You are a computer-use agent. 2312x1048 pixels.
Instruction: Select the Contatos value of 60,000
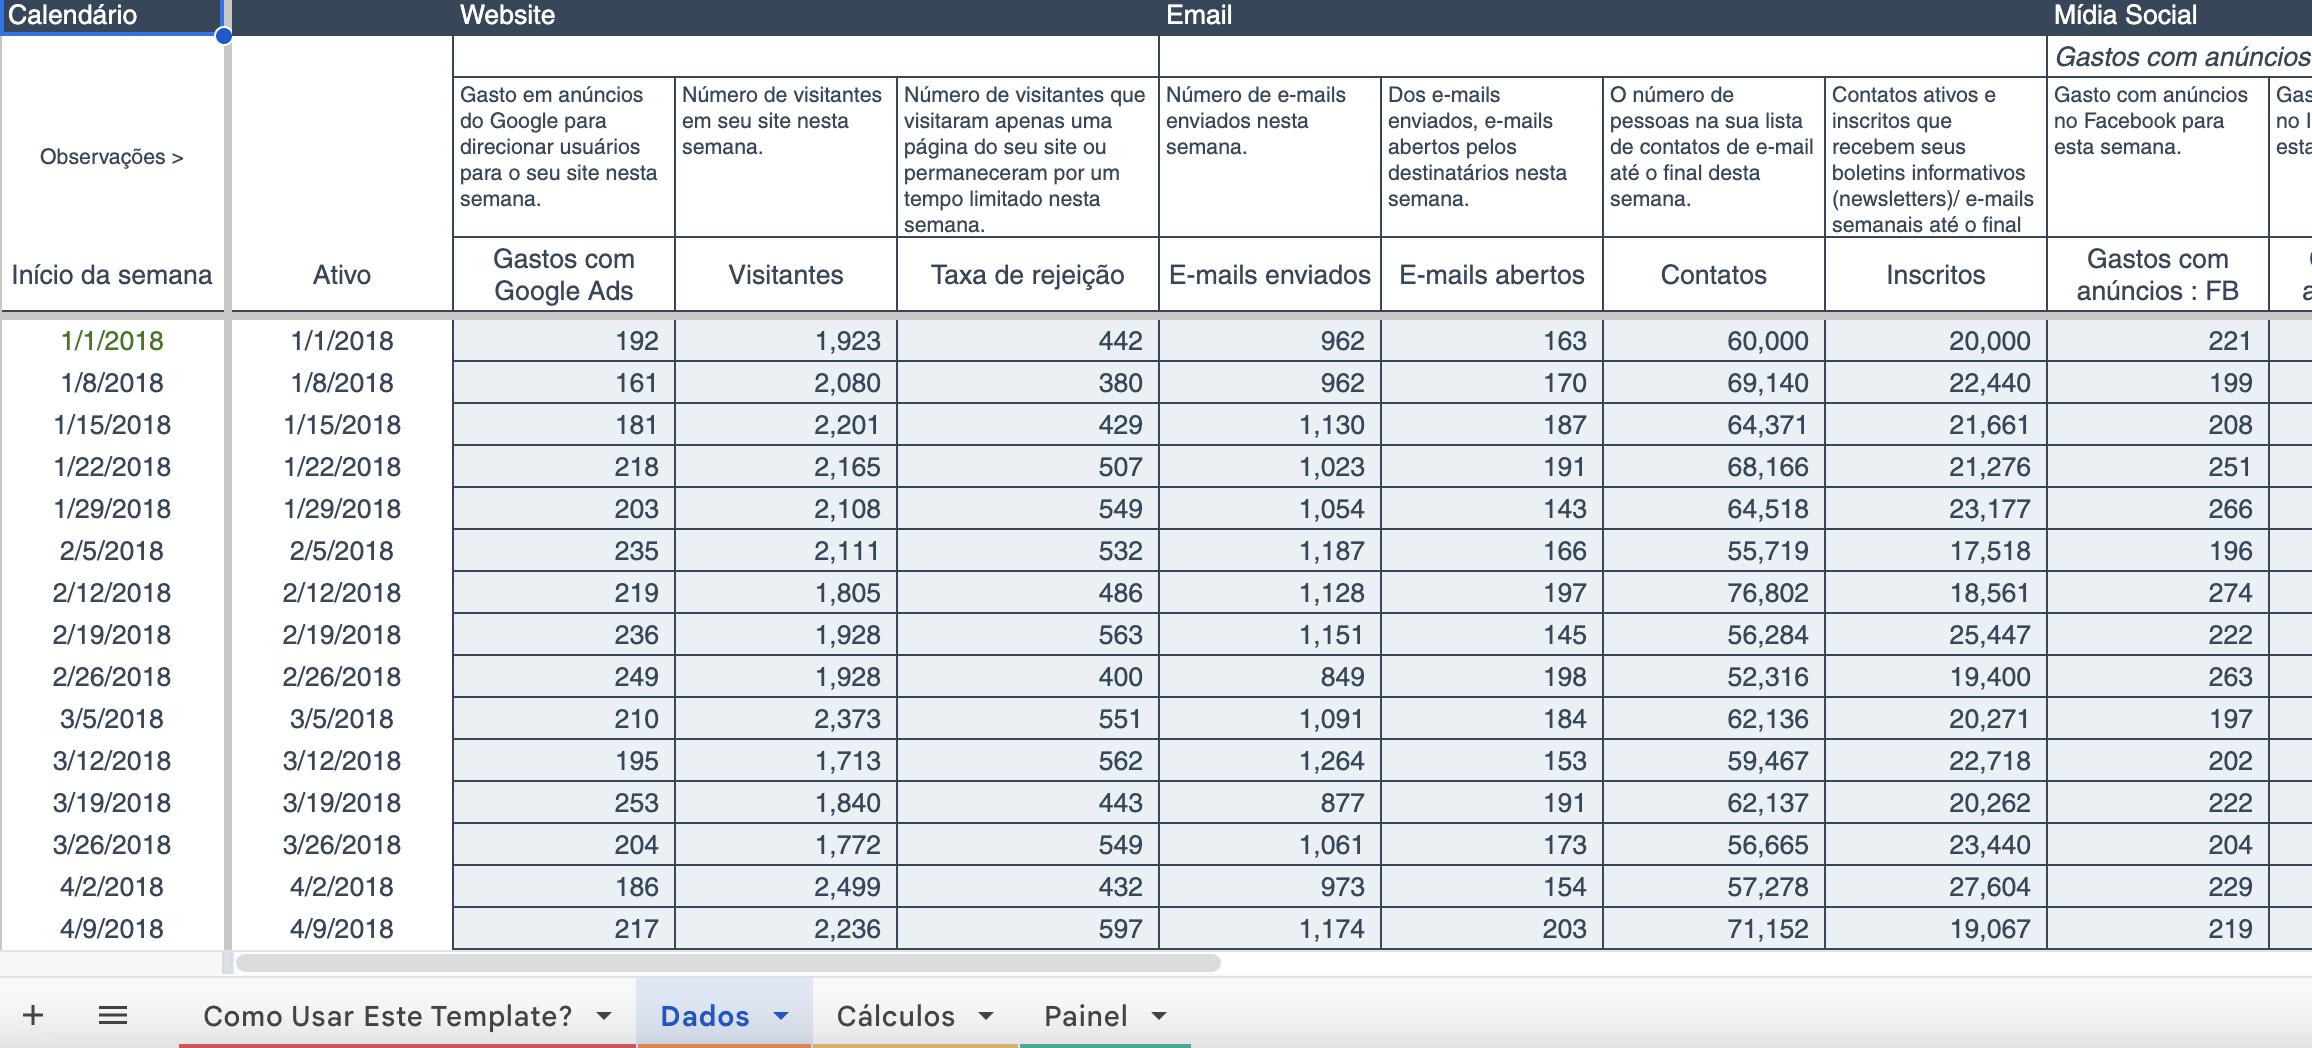1710,340
